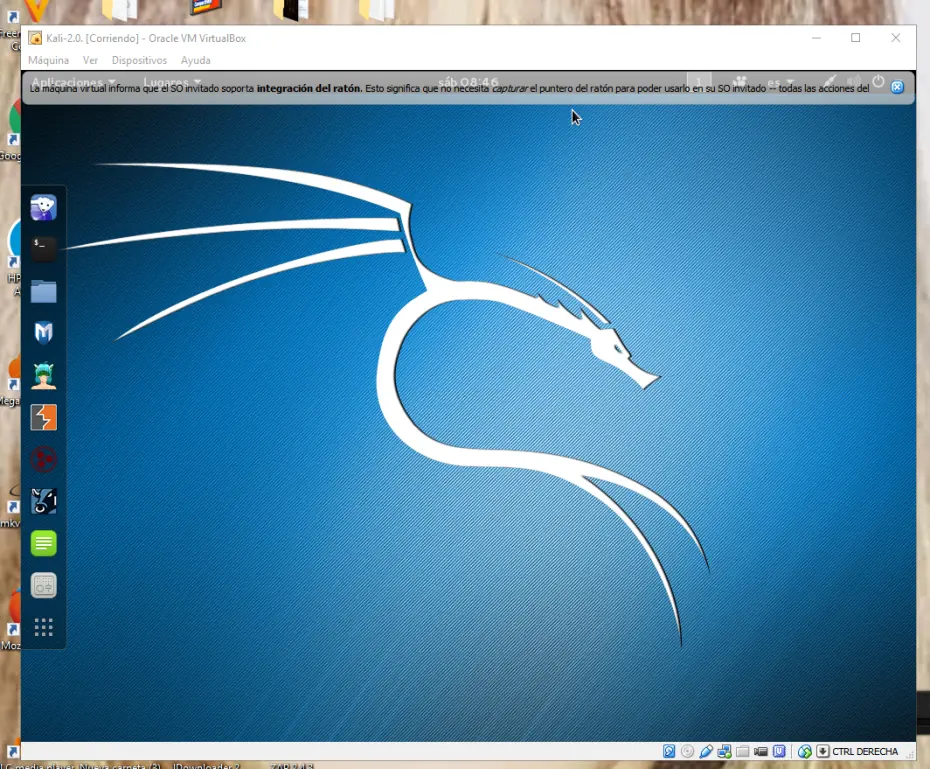
Task: Maximize the VirtualBox window
Action: (855, 37)
